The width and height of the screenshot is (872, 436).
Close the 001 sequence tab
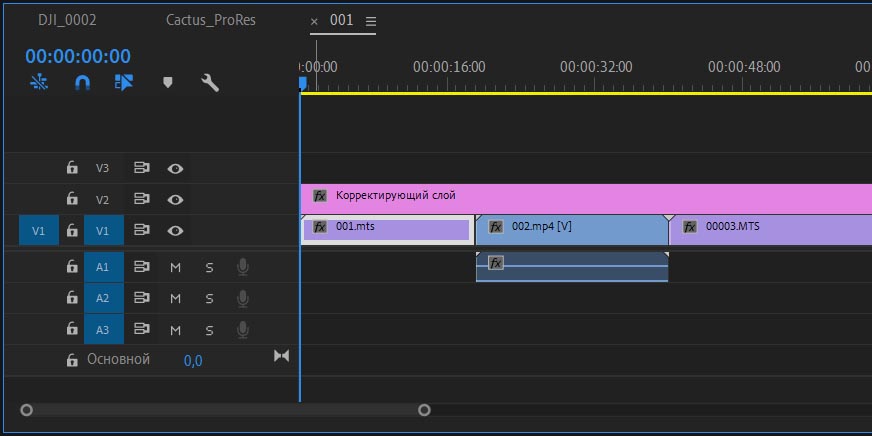point(314,21)
